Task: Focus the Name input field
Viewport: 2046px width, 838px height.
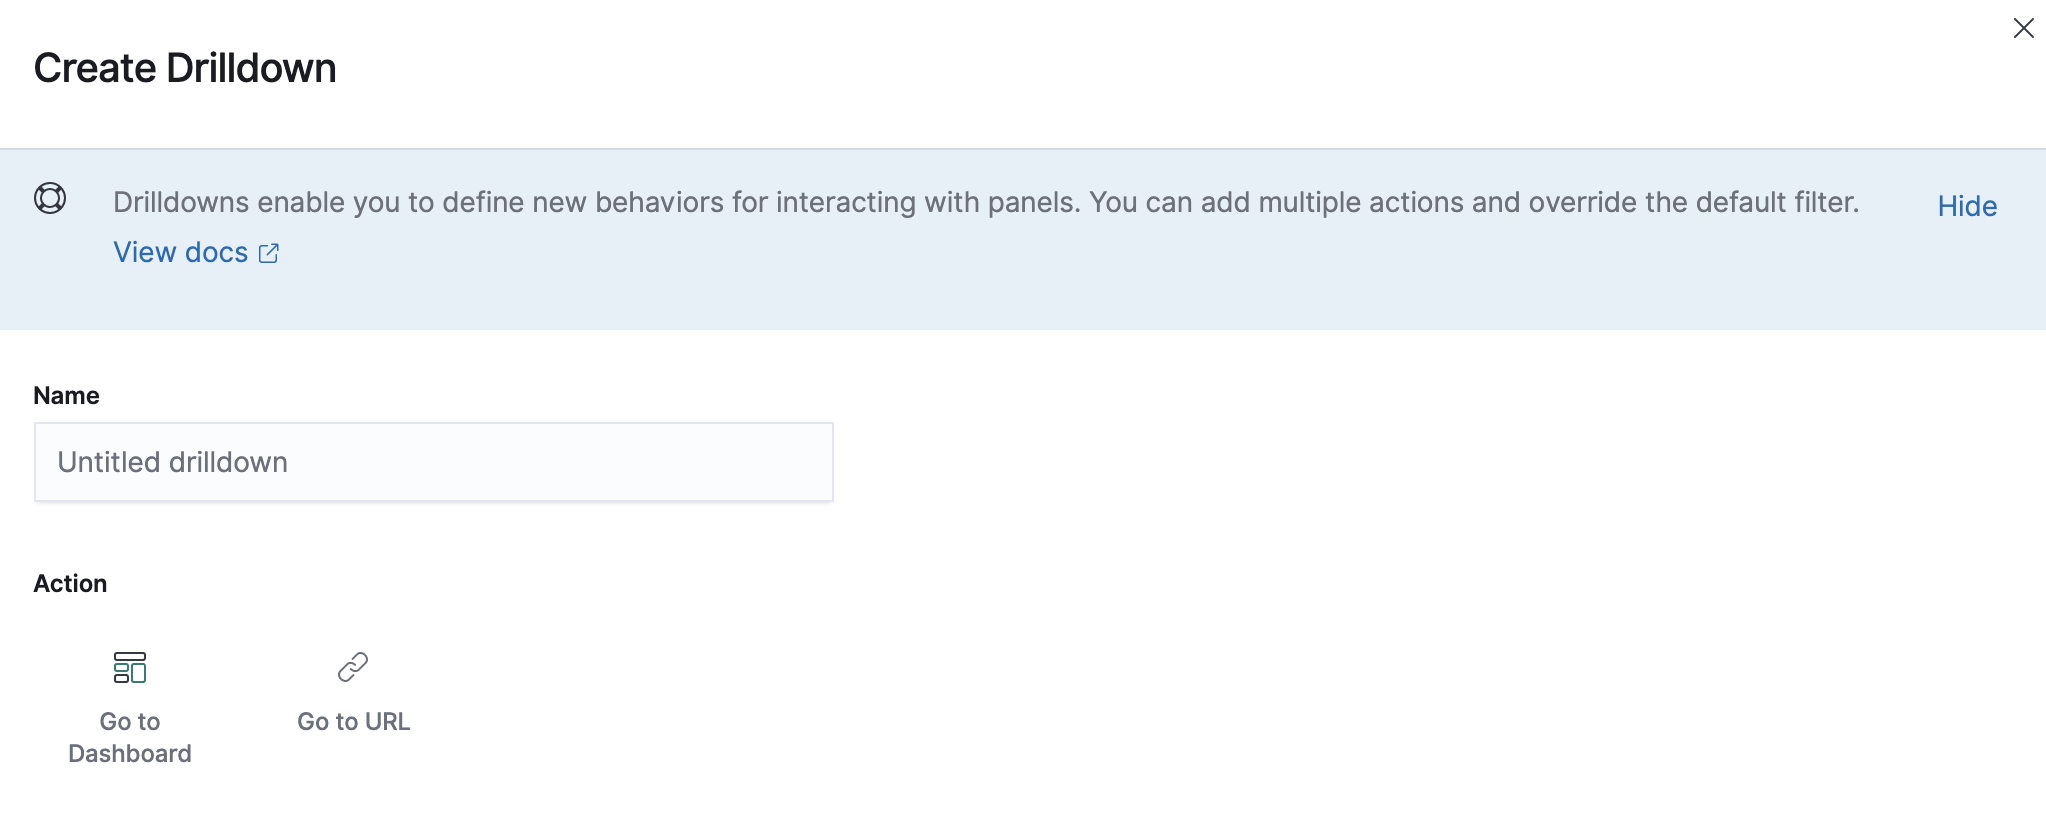Action: (433, 462)
